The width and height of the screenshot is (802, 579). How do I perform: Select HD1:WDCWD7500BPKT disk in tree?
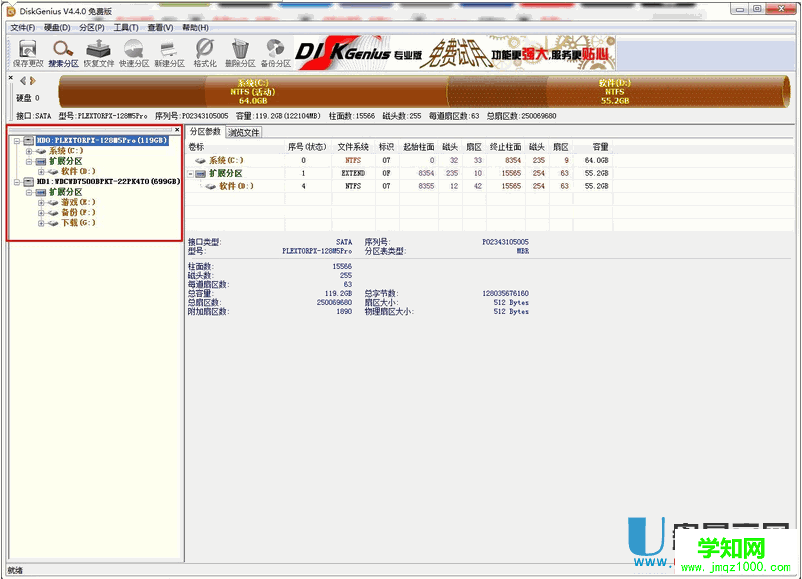pyautogui.click(x=108, y=182)
